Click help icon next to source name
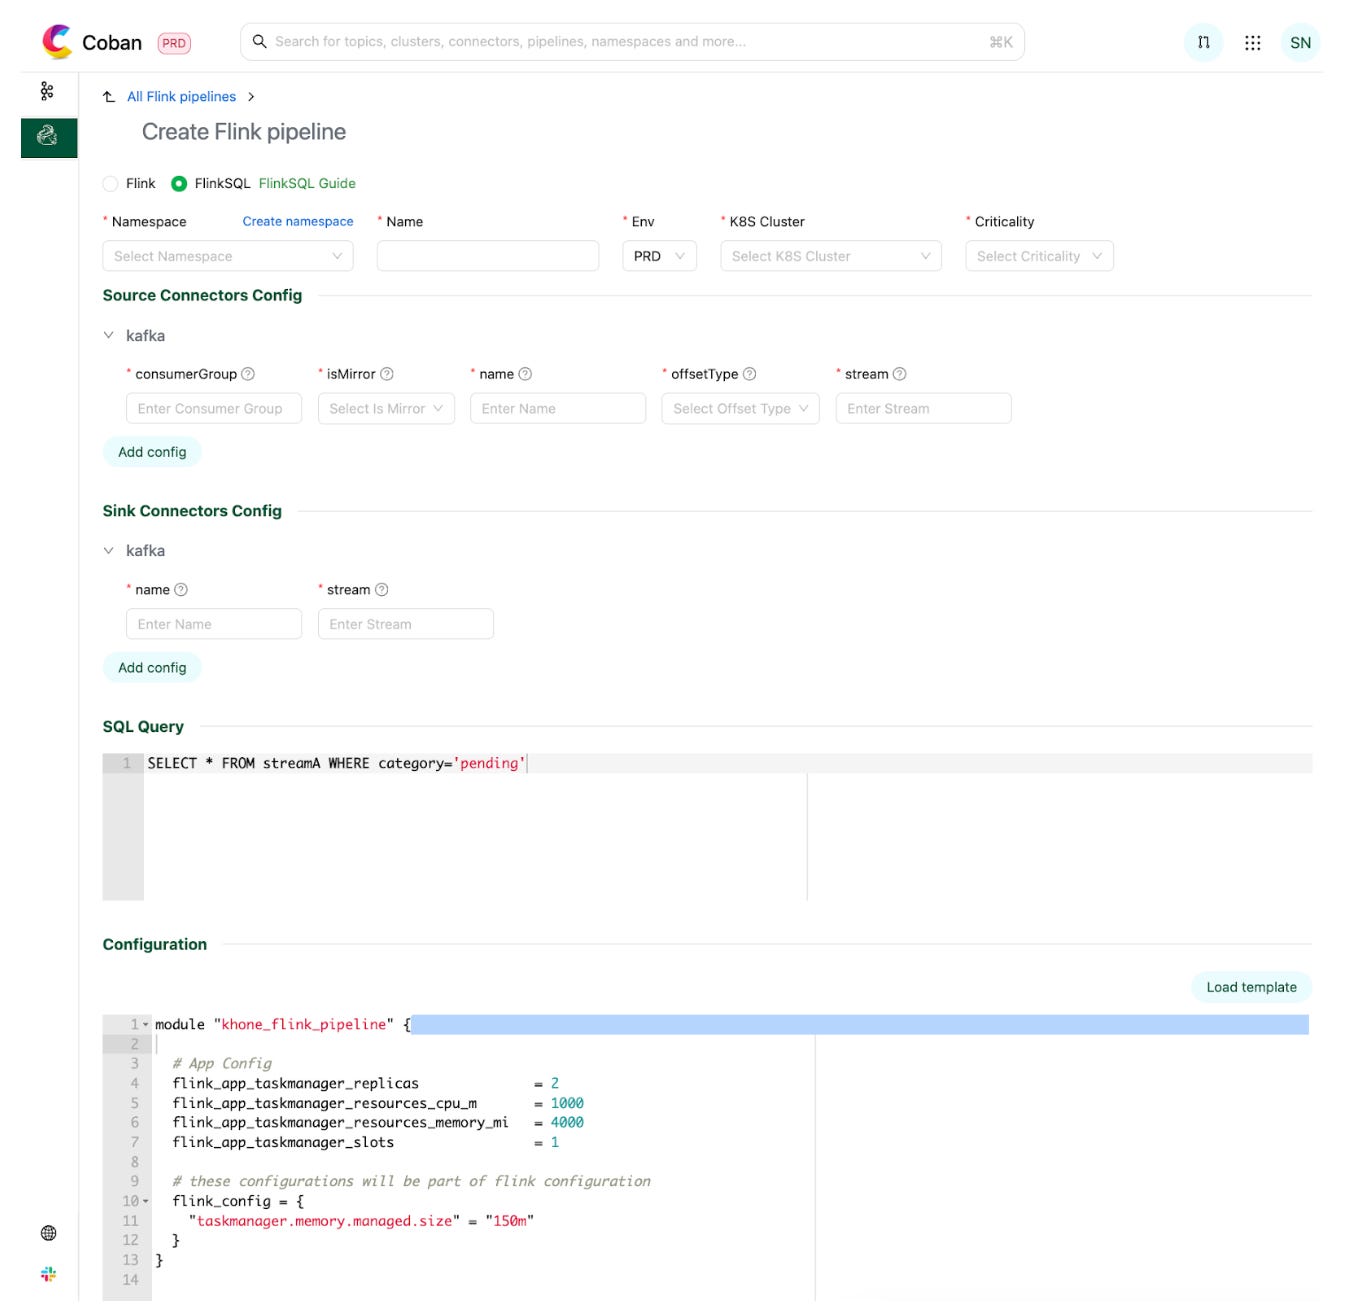Image resolution: width=1350 pixels, height=1310 pixels. (525, 374)
